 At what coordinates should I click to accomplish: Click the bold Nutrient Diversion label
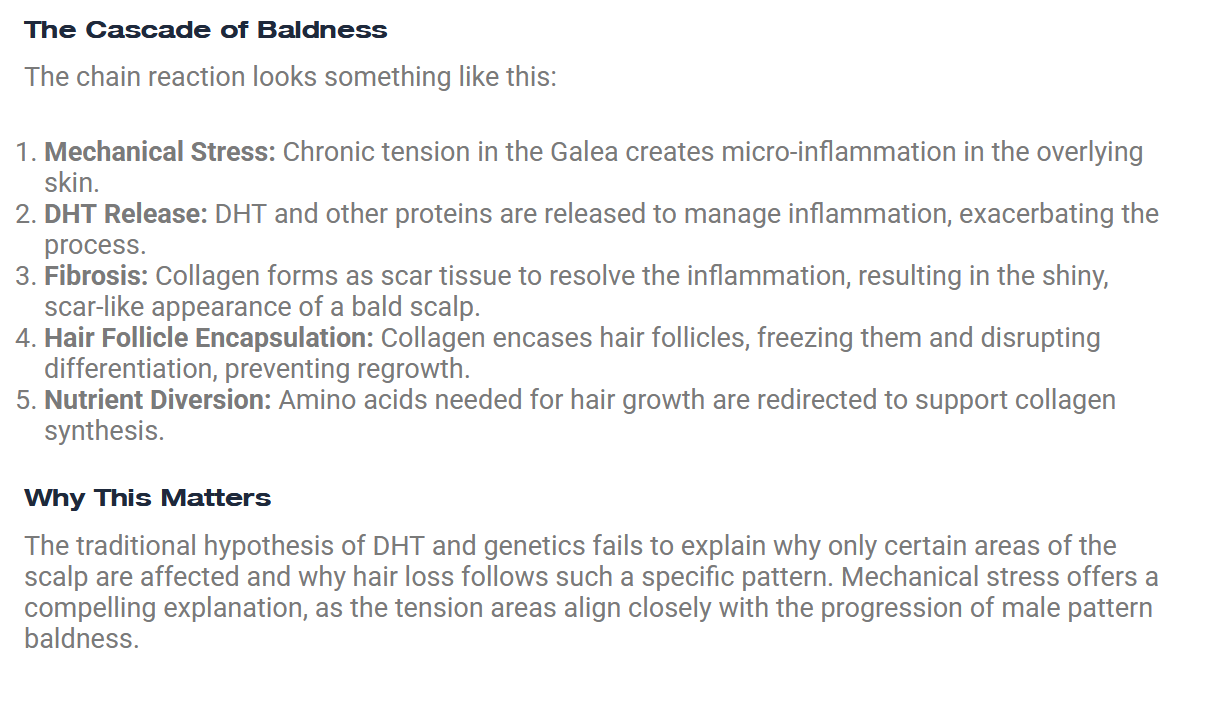pyautogui.click(x=158, y=400)
